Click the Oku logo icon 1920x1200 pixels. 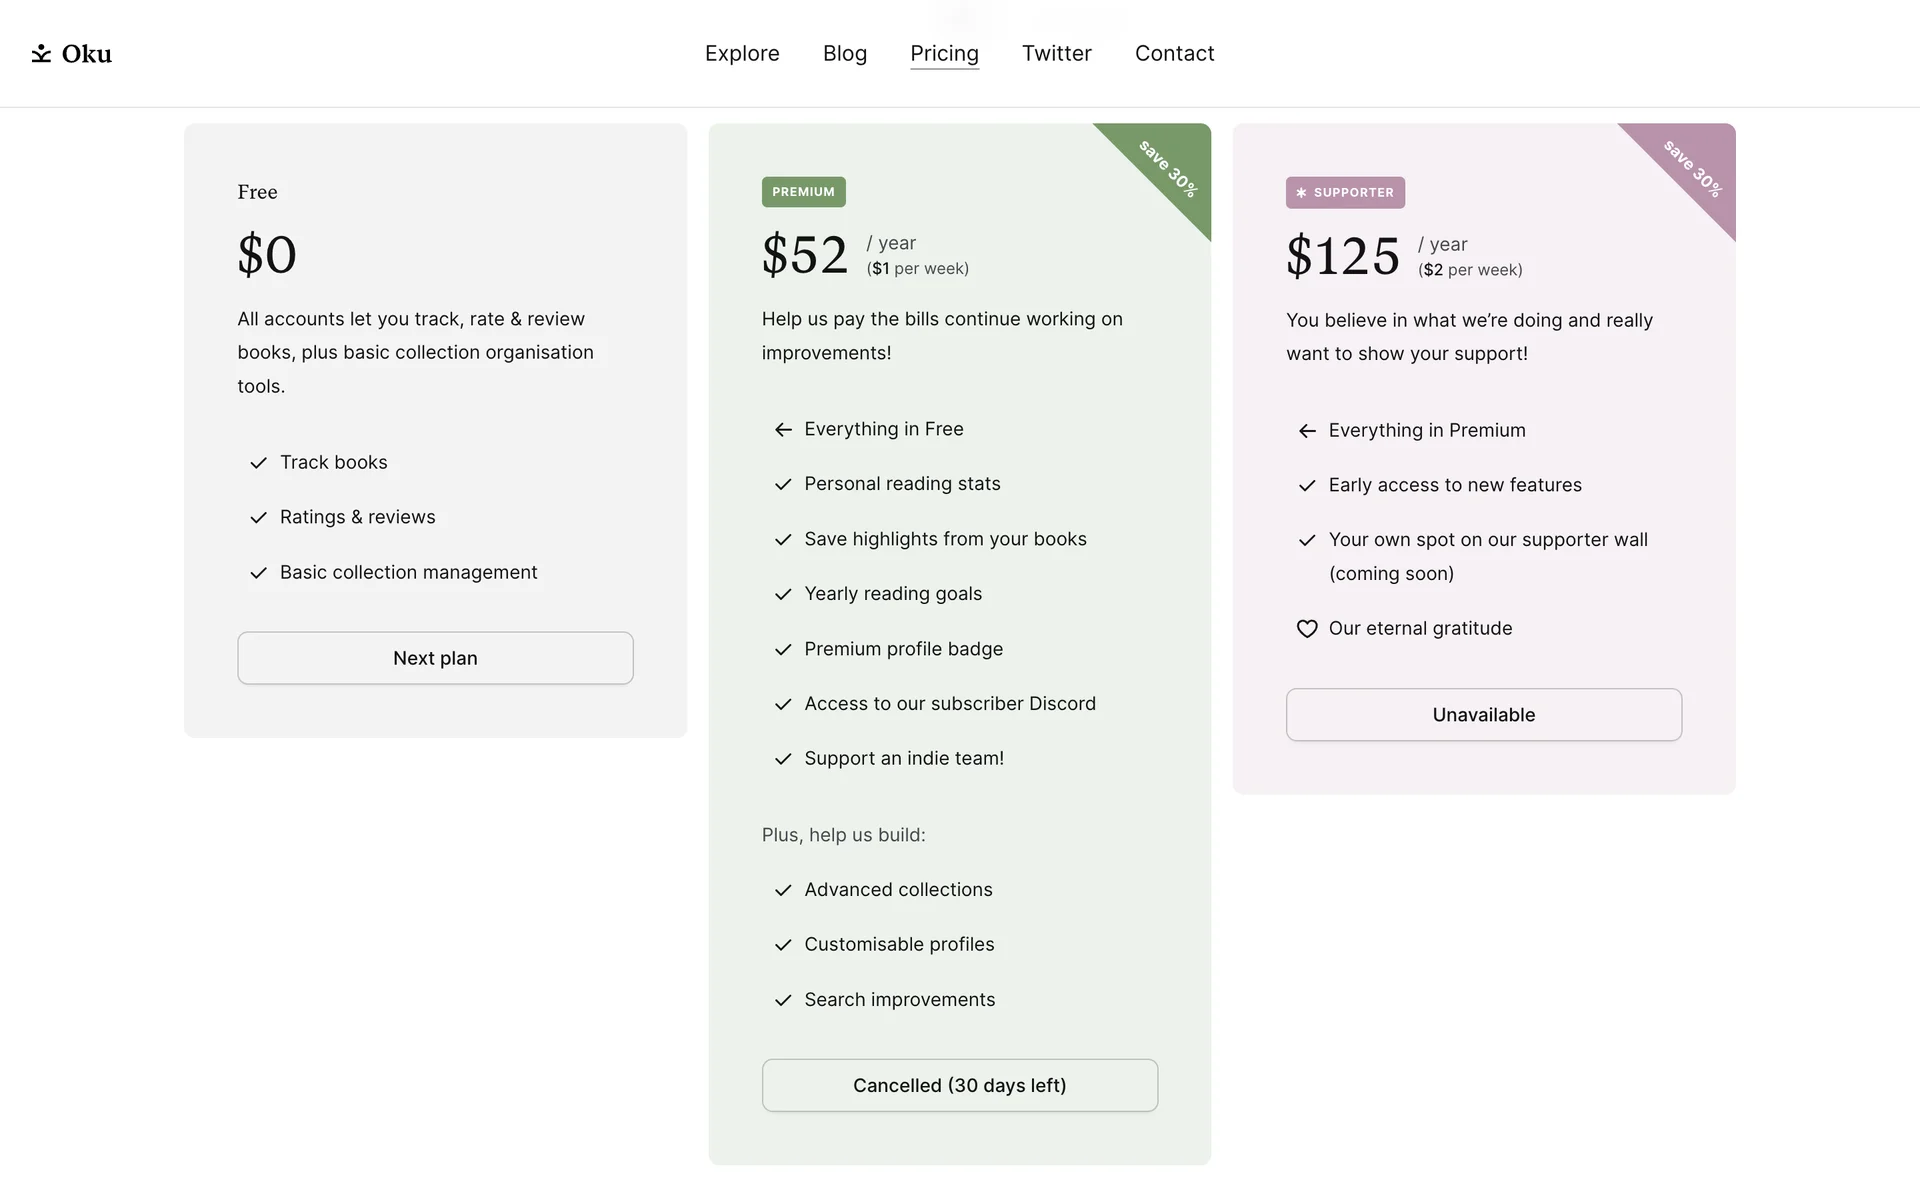41,54
